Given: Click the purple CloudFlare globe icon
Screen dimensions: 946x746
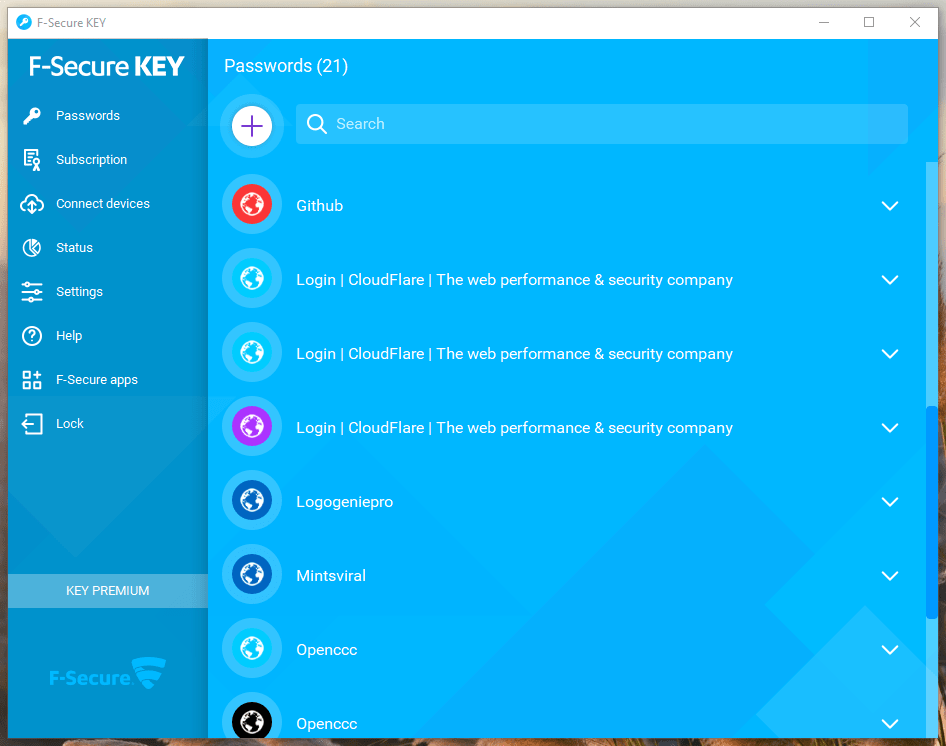Looking at the screenshot, I should 251,427.
